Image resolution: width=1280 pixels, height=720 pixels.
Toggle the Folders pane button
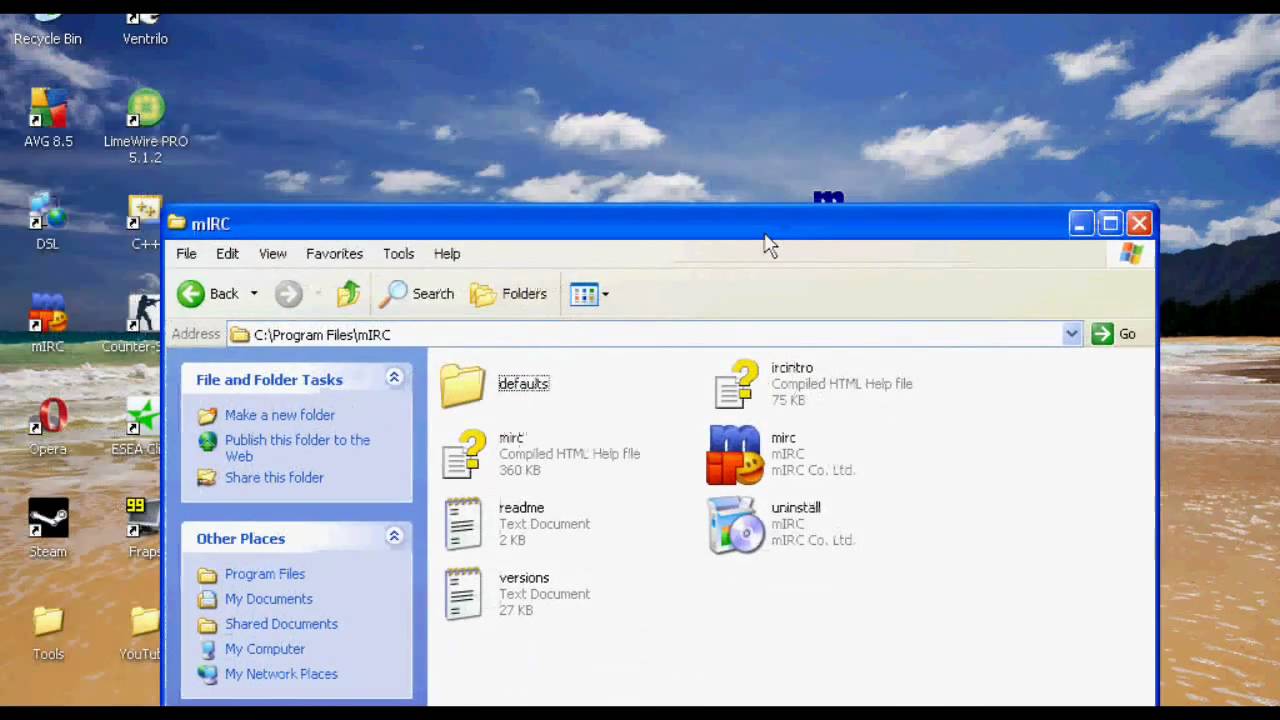click(509, 293)
